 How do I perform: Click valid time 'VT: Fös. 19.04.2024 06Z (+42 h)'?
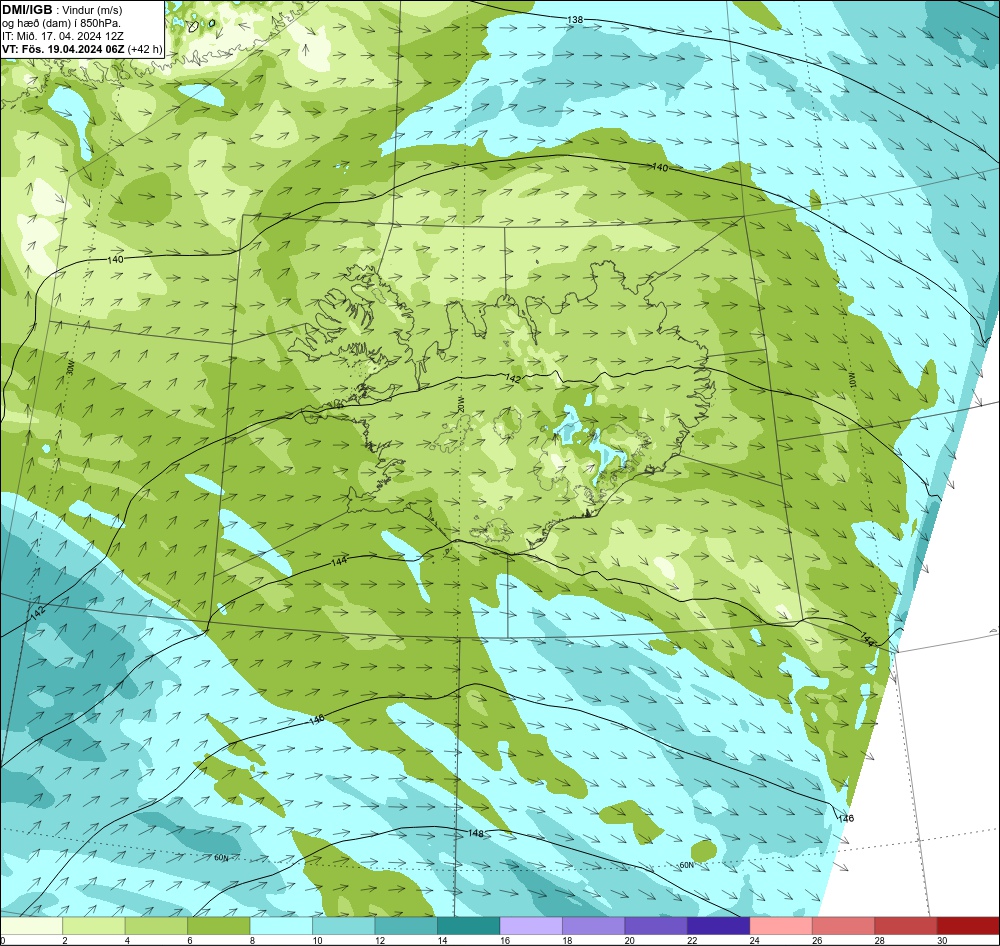[82, 48]
